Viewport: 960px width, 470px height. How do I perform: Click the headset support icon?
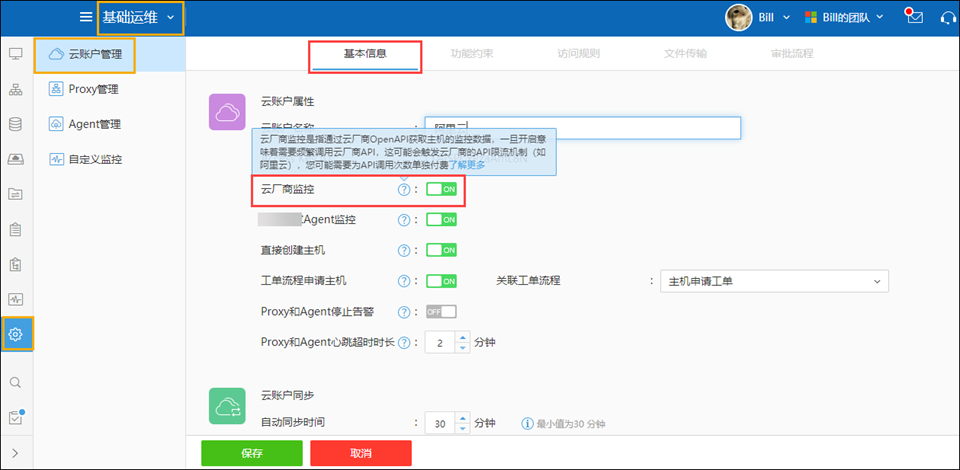pyautogui.click(x=949, y=17)
